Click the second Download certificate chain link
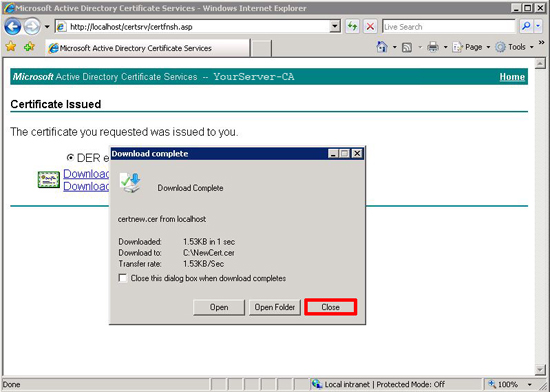550x392 pixels. 86,186
